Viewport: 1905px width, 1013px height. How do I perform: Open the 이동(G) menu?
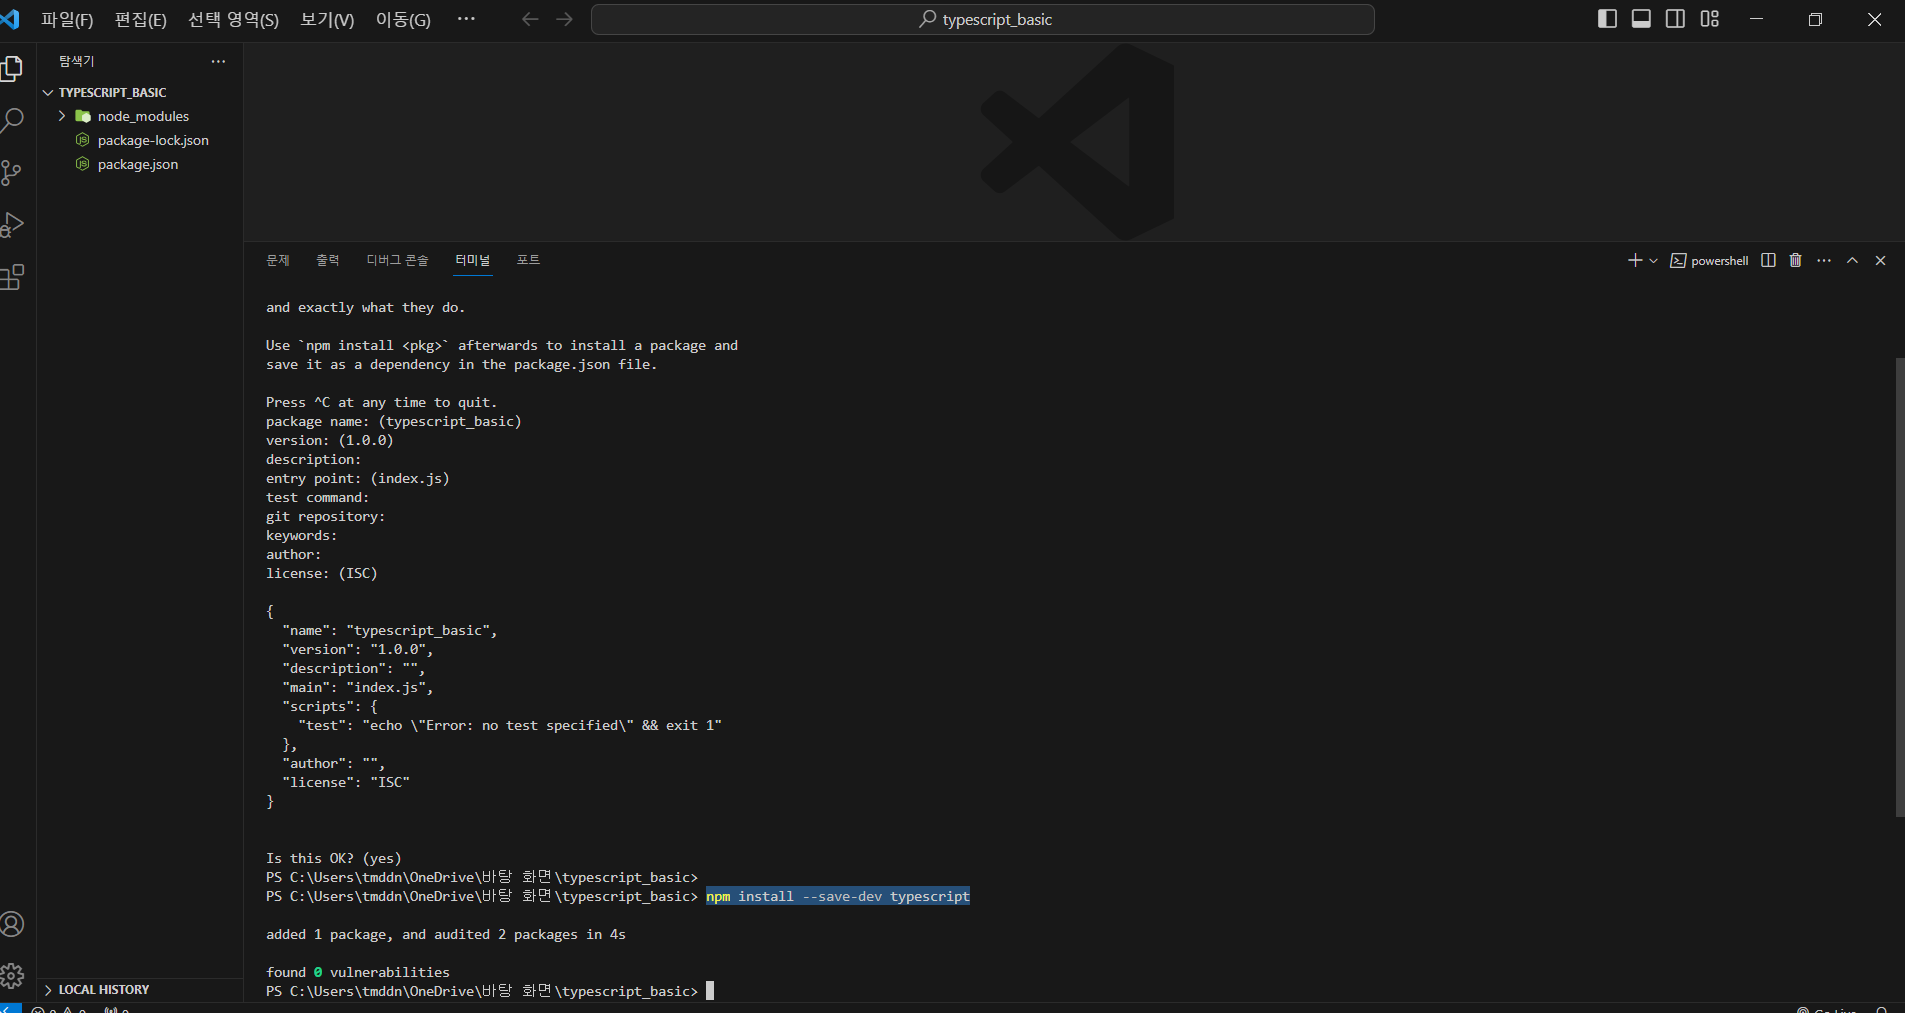(403, 20)
